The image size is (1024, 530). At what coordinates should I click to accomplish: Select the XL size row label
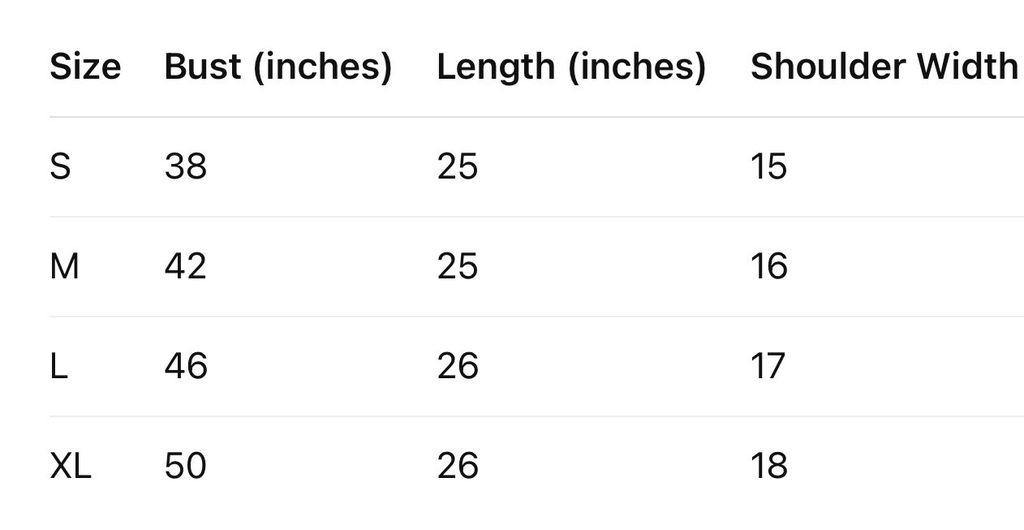pos(70,466)
